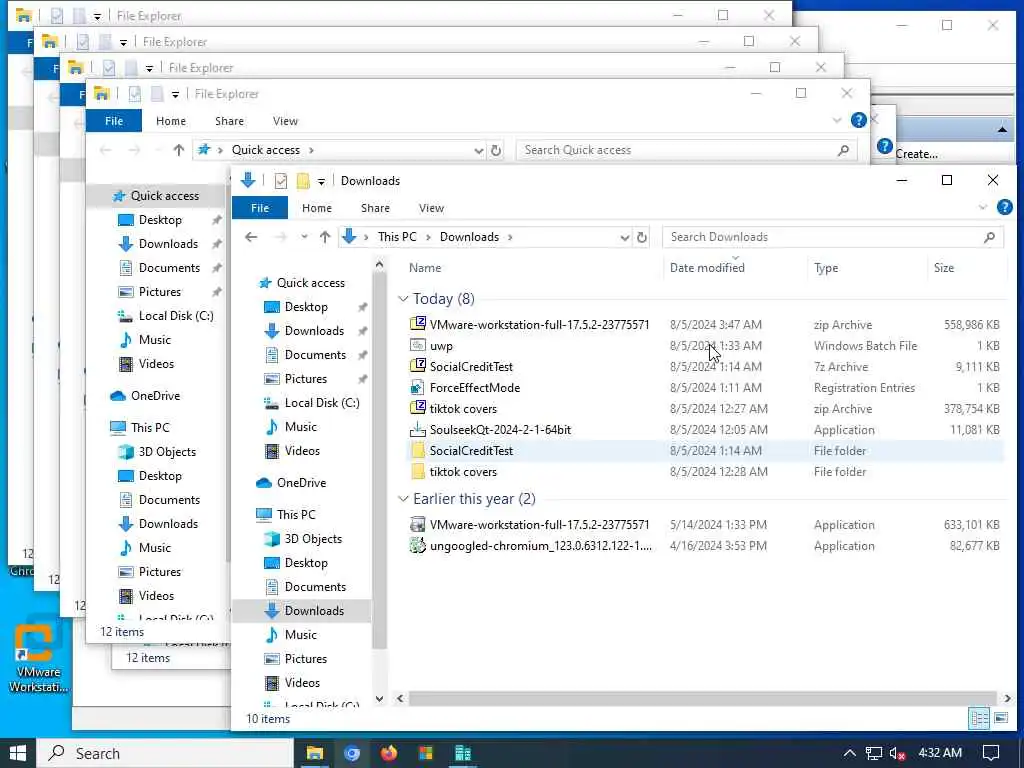Click Back arrow in Downloads window
Image resolution: width=1024 pixels, height=768 pixels.
[x=251, y=237]
